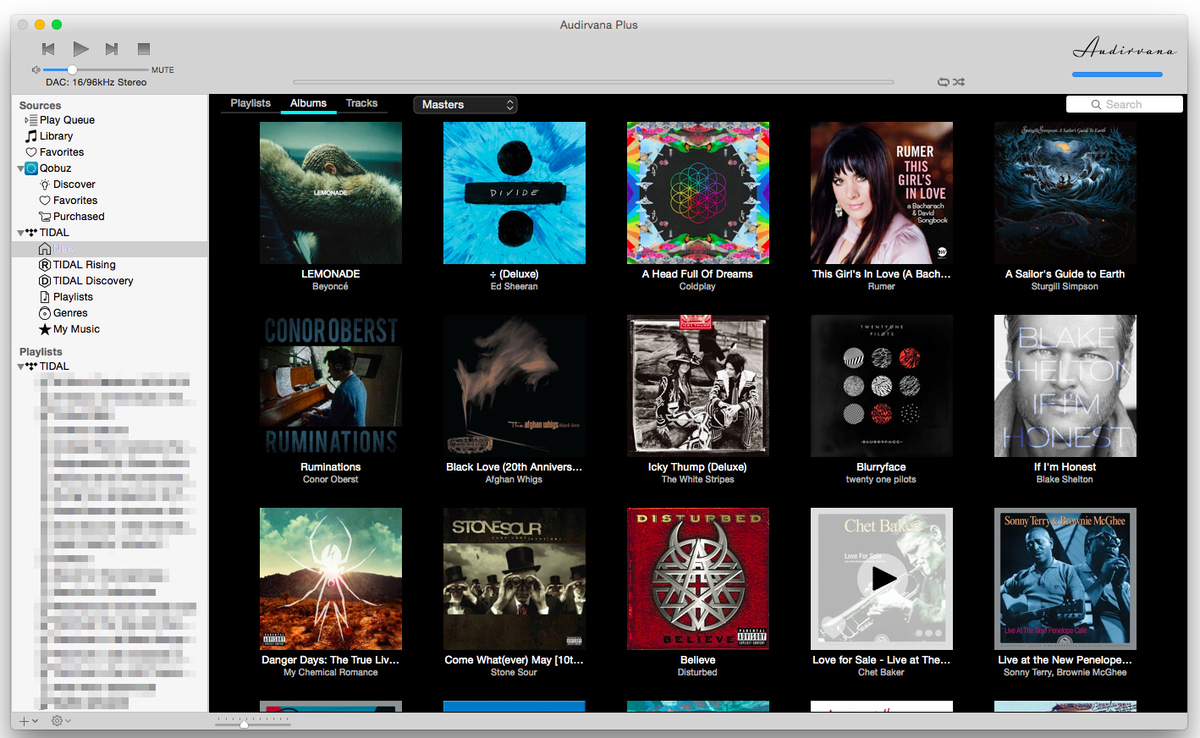
Task: Open Black Love album cover
Action: [514, 386]
